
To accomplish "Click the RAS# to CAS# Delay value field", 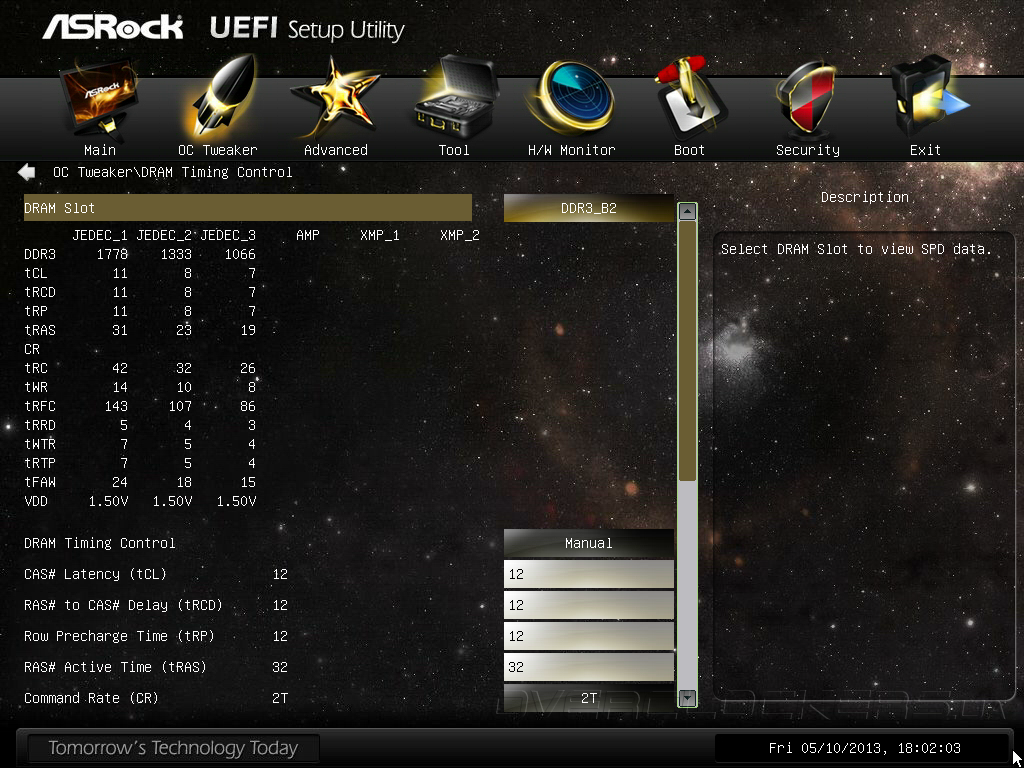I will coord(588,605).
